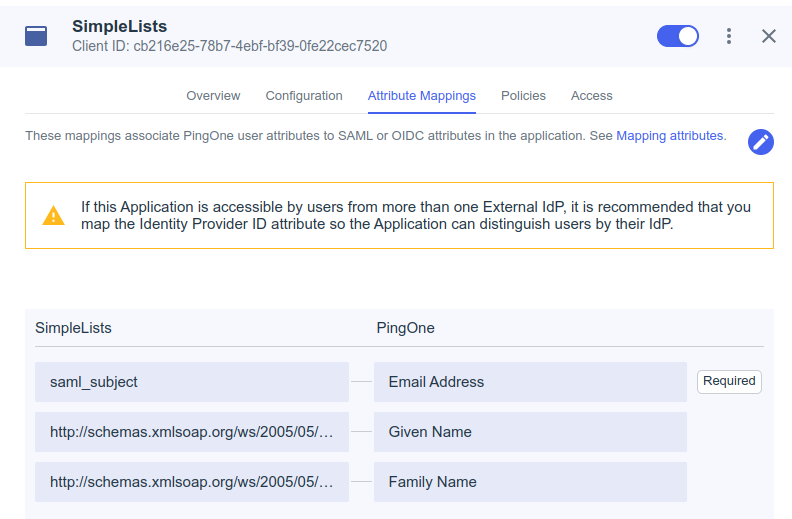The height and width of the screenshot is (519, 792).
Task: Click the External IdP warning message text
Action: pyautogui.click(x=416, y=216)
